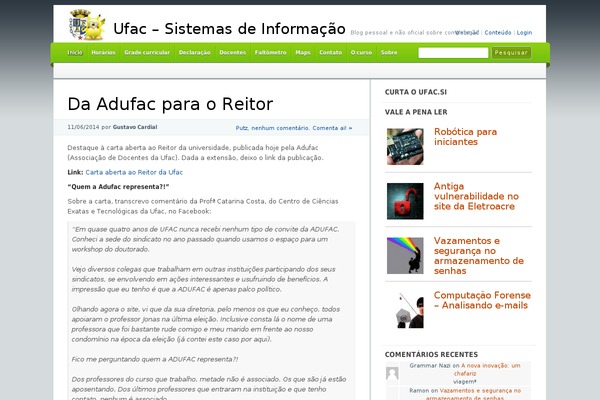Open the Grade curricular menu item
This screenshot has width=600, height=400.
click(x=147, y=52)
